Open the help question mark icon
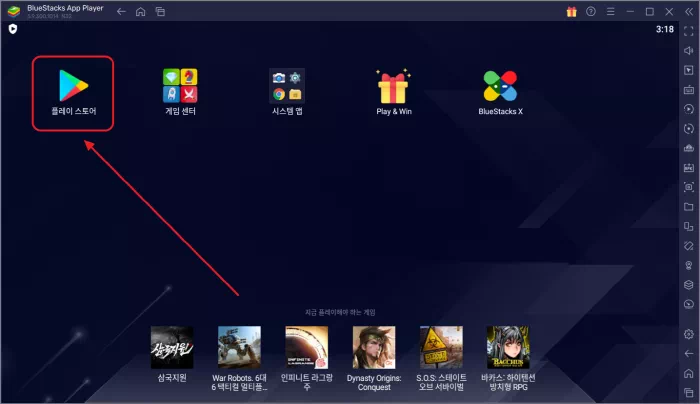Viewport: 700px width, 404px height. (591, 12)
